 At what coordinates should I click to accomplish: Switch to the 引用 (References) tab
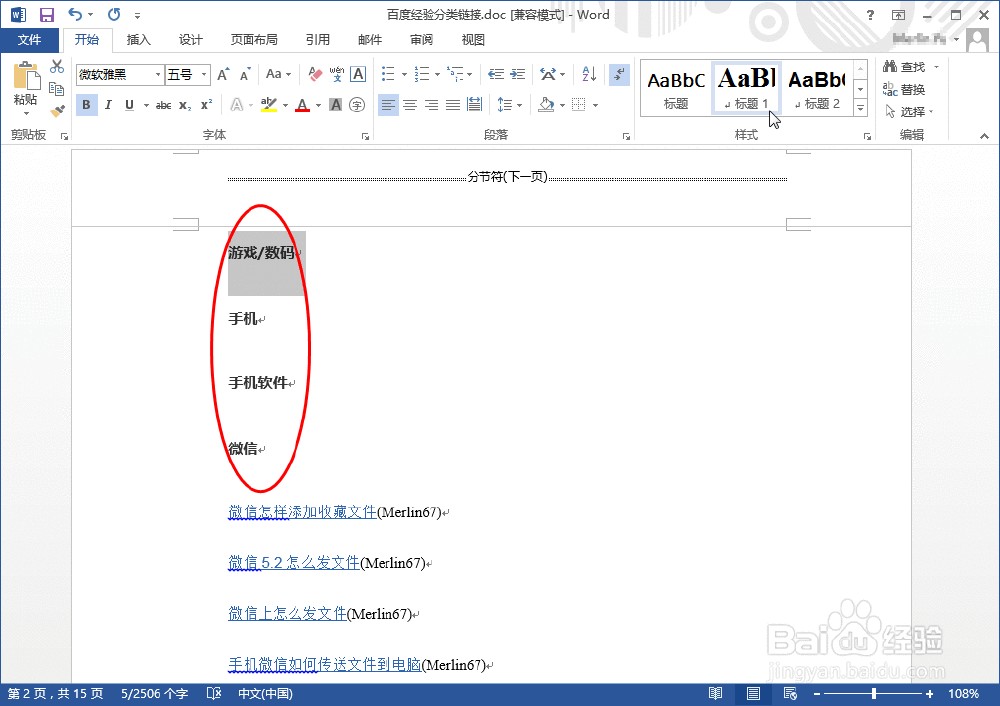318,40
